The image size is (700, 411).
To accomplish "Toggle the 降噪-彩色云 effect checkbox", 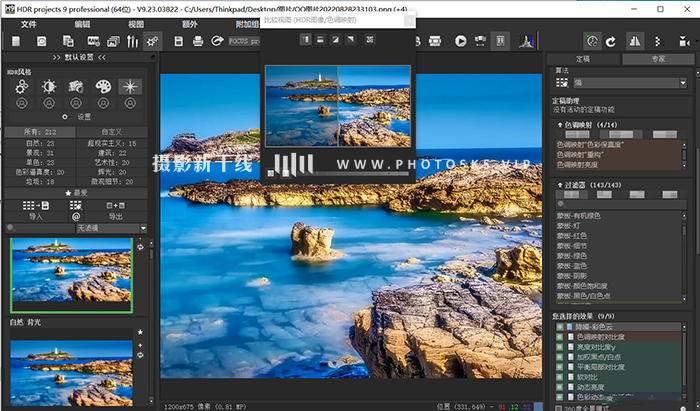I will [x=559, y=327].
